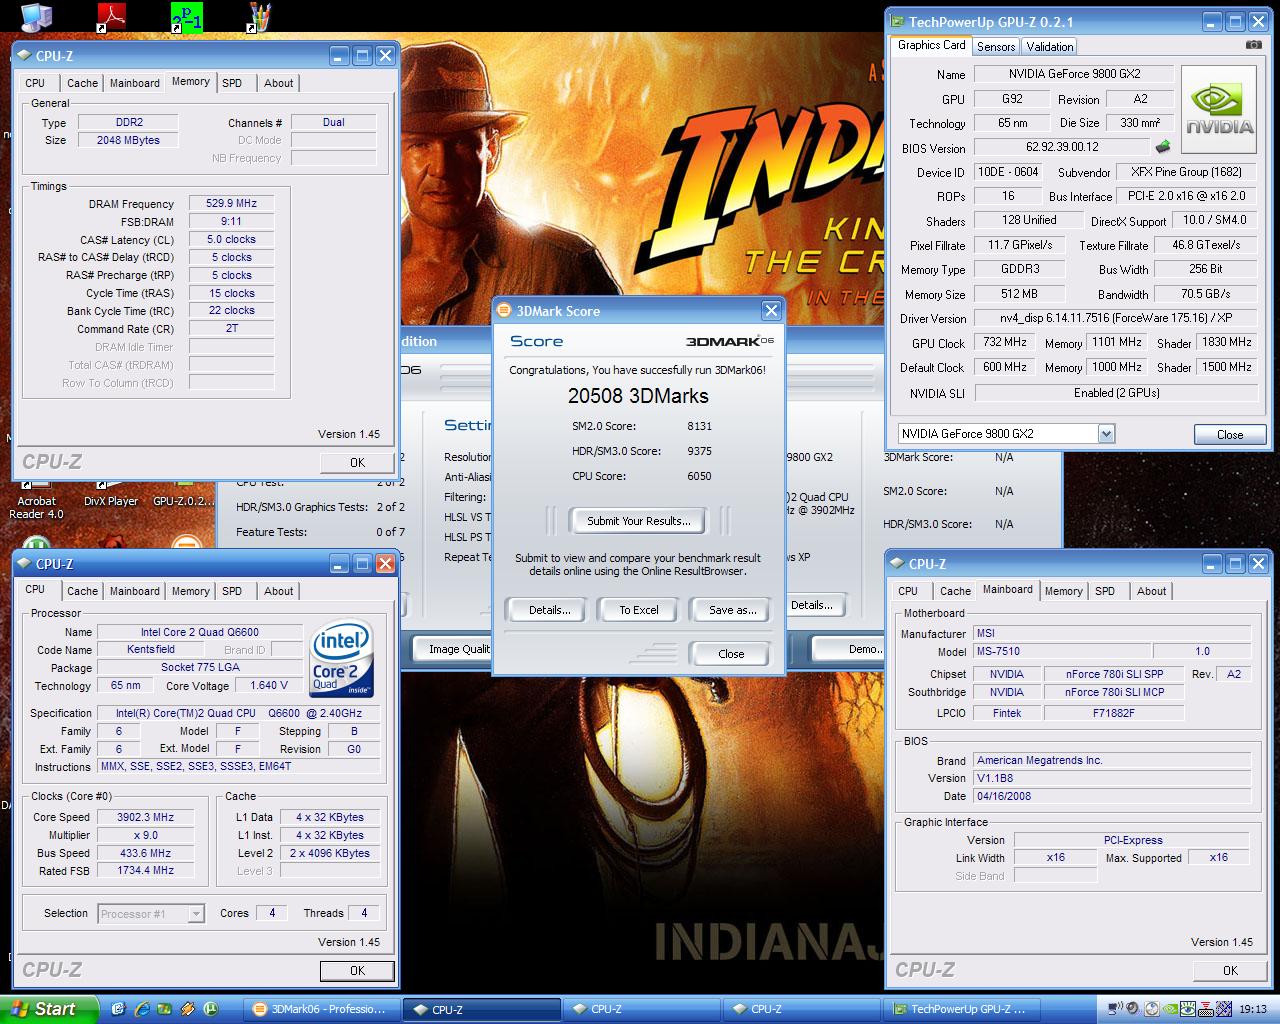Click GPU Clock value 732 MHz
The height and width of the screenshot is (1024, 1280).
click(1004, 342)
